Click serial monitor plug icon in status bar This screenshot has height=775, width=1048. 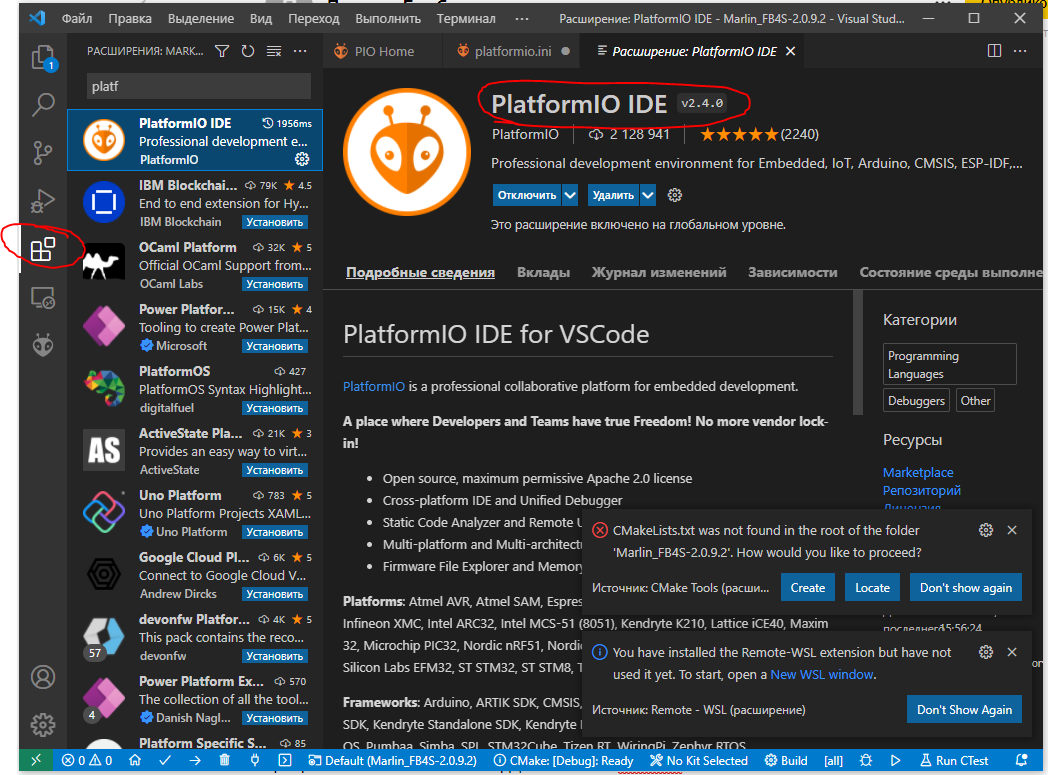pyautogui.click(x=255, y=760)
